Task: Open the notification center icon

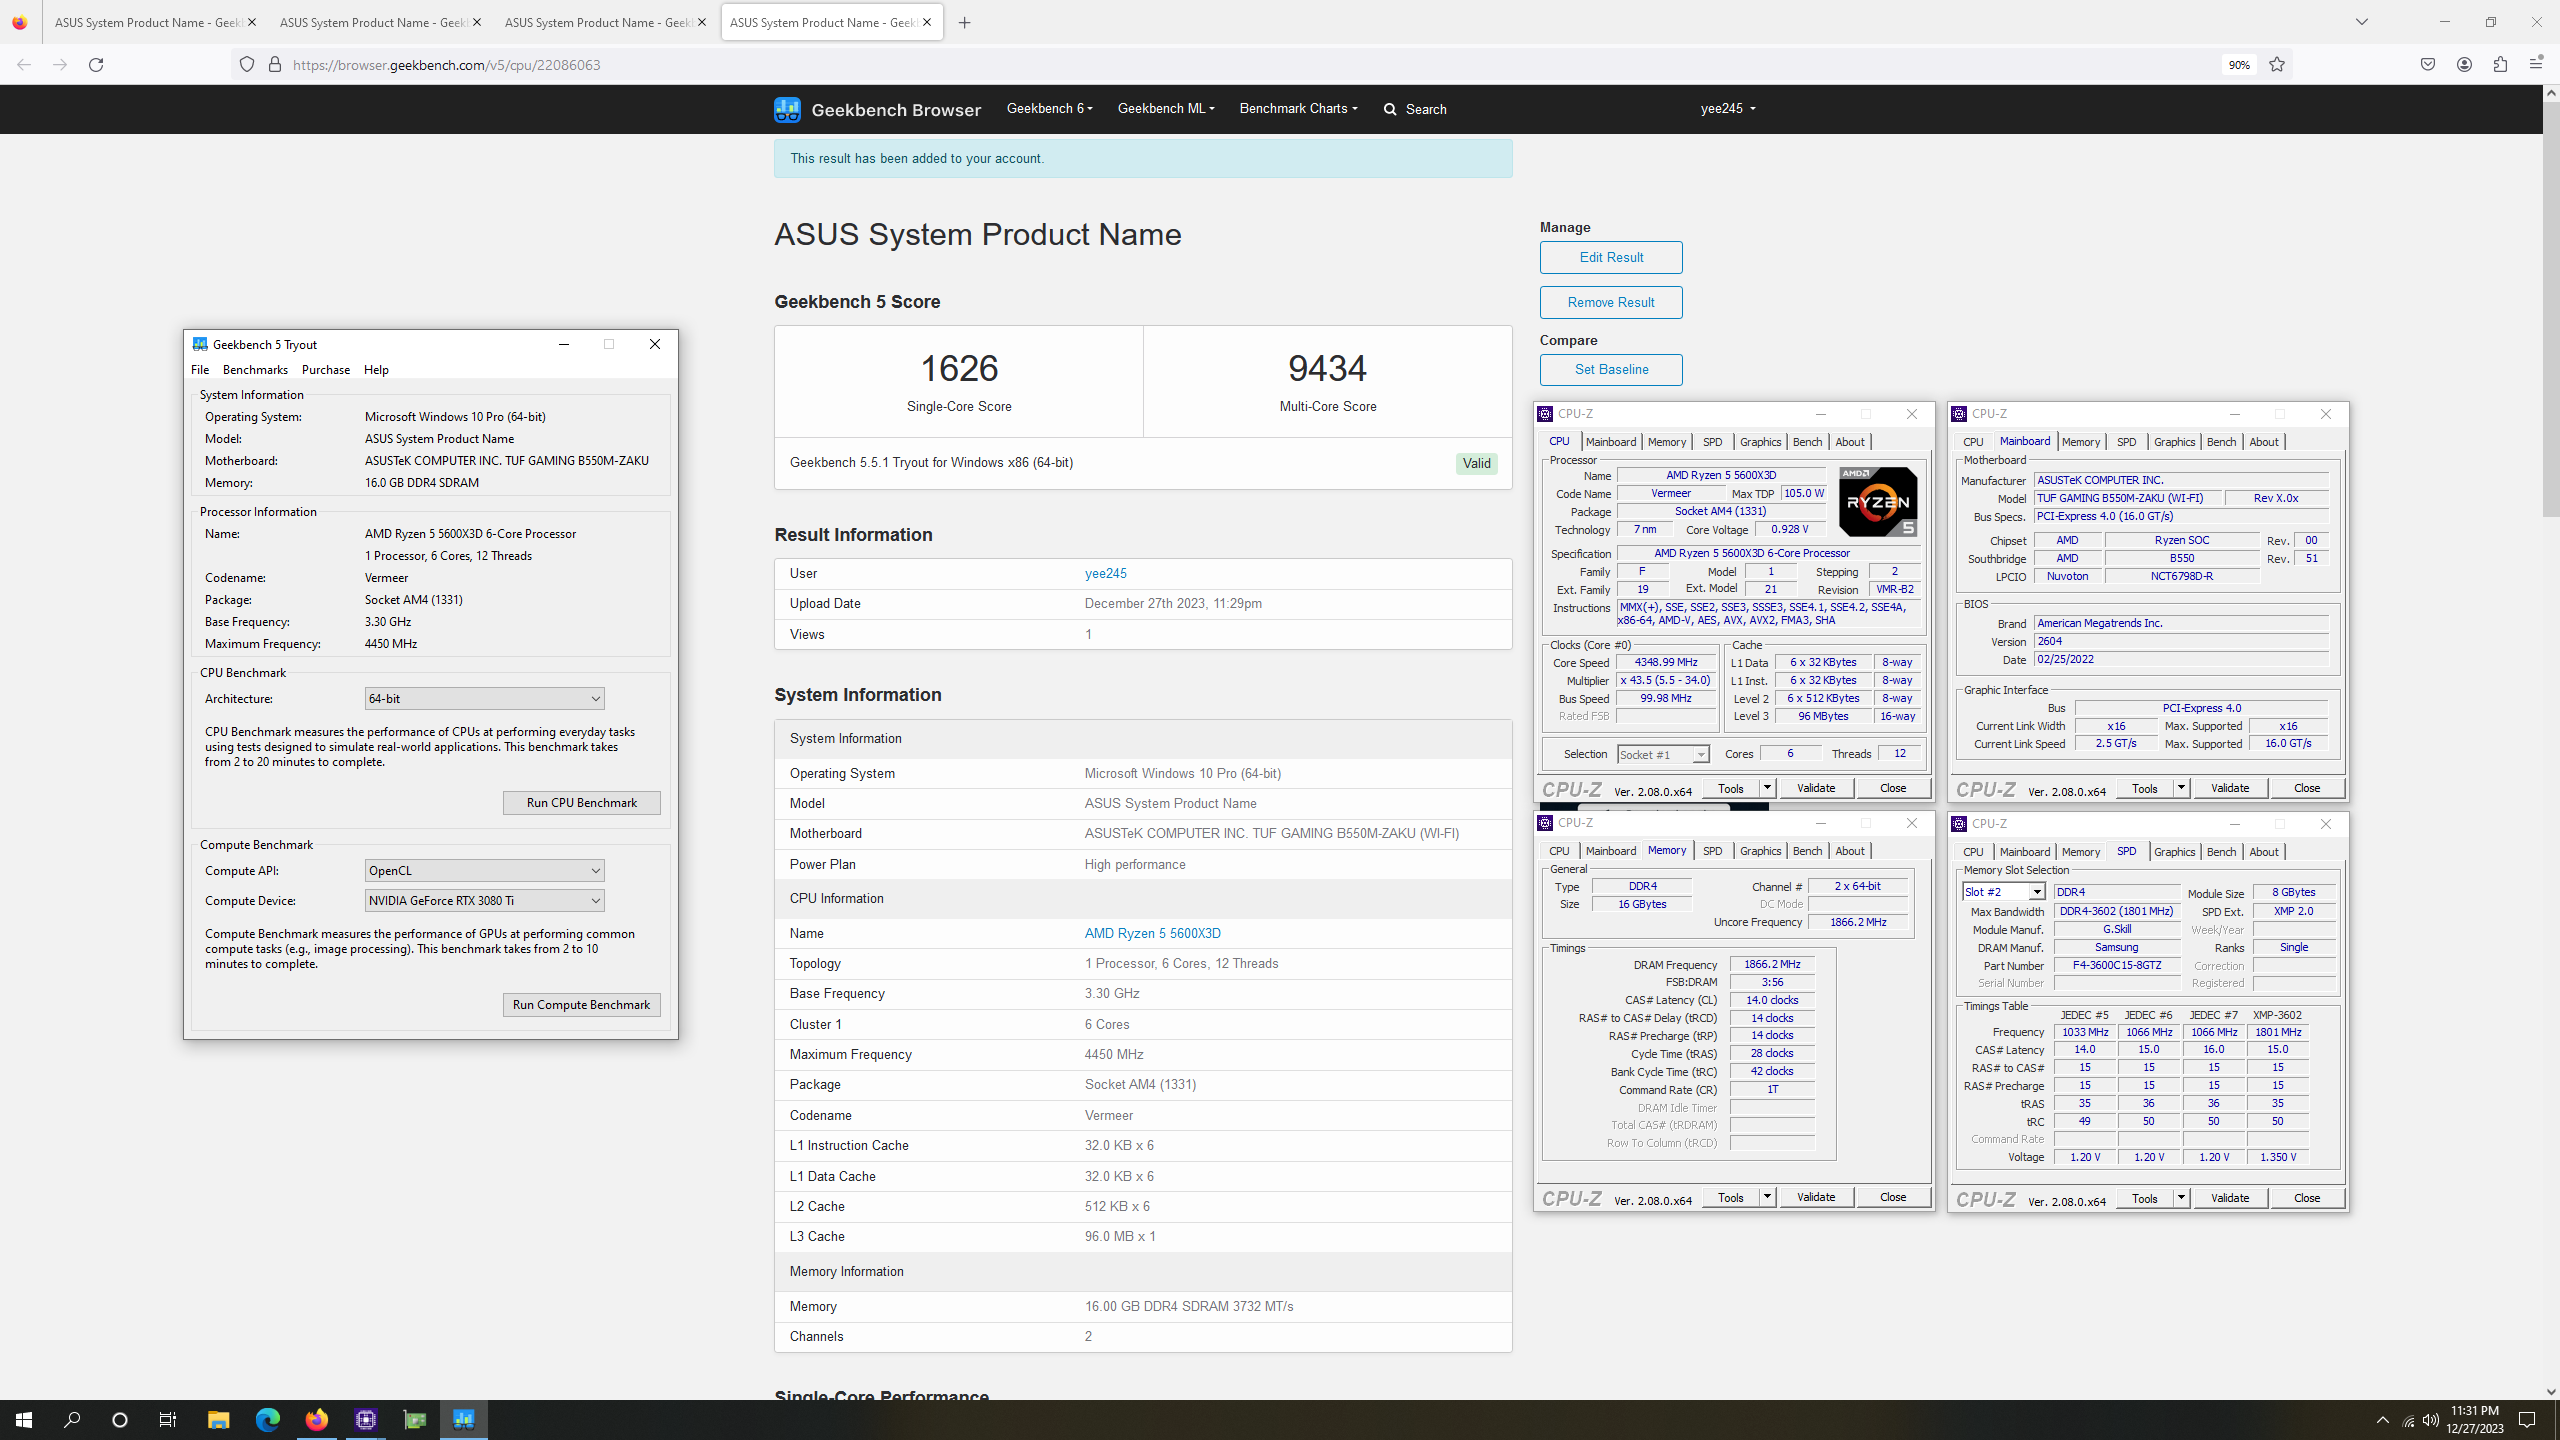Action: [x=2527, y=1420]
